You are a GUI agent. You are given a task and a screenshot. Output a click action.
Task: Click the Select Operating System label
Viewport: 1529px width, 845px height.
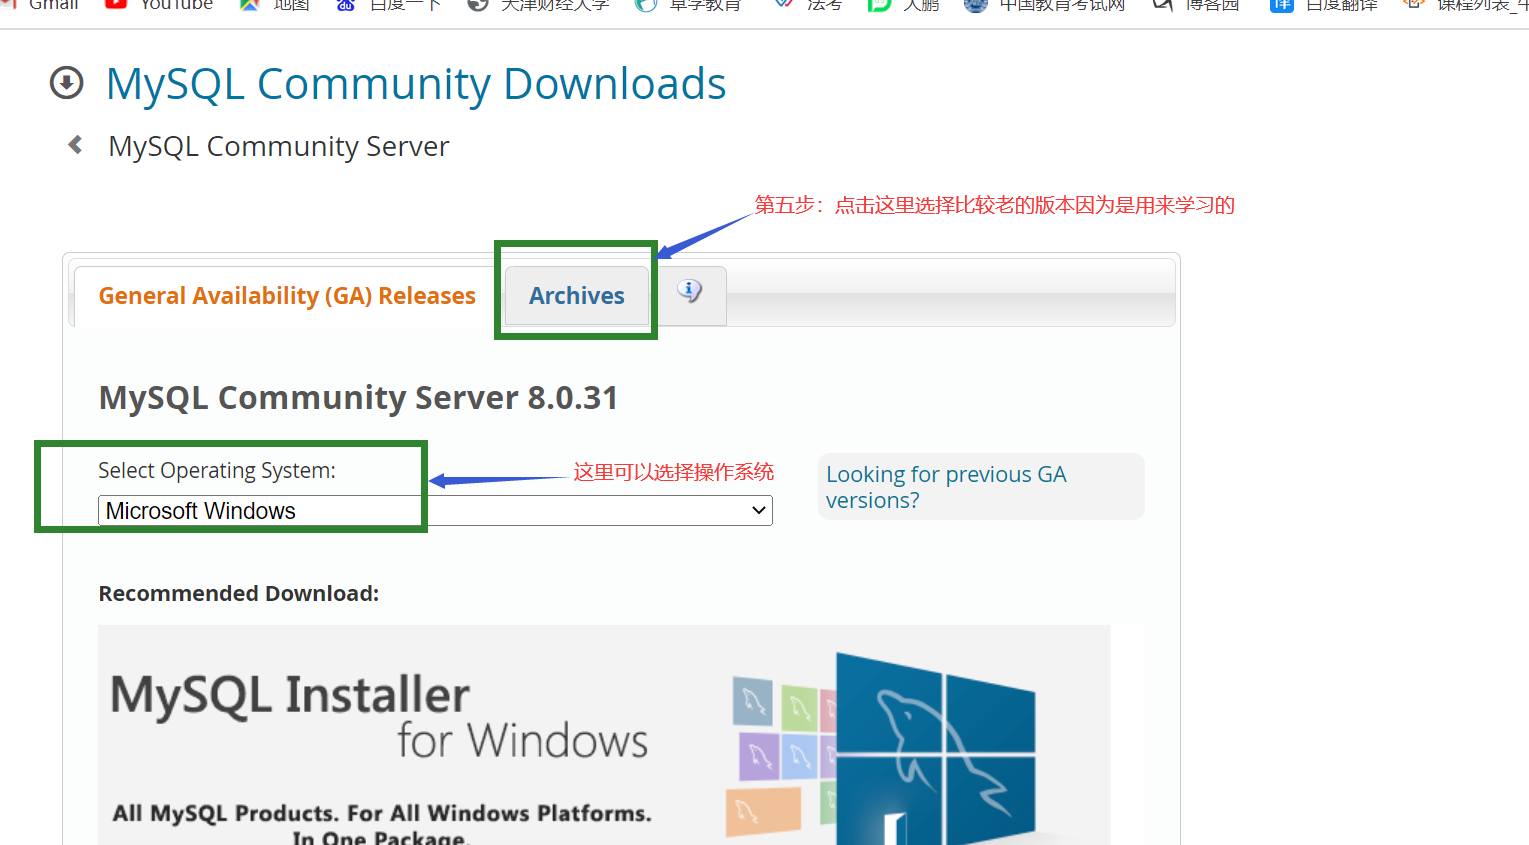[x=217, y=471]
